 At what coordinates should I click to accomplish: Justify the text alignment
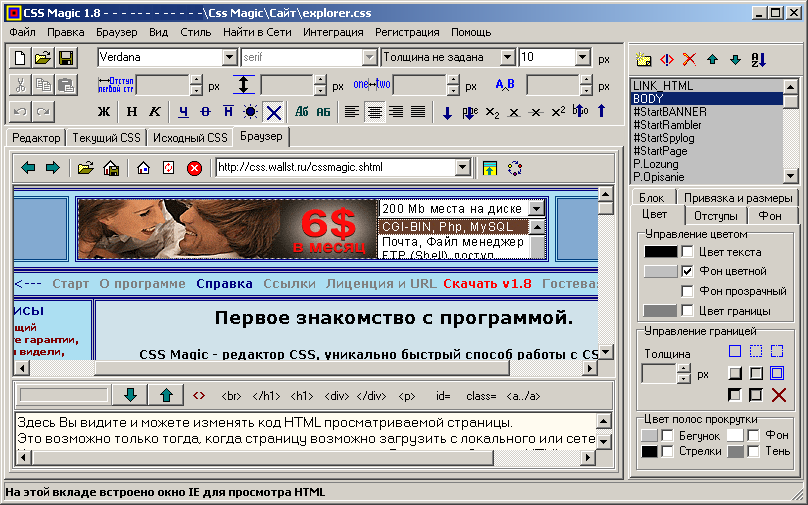pos(418,111)
